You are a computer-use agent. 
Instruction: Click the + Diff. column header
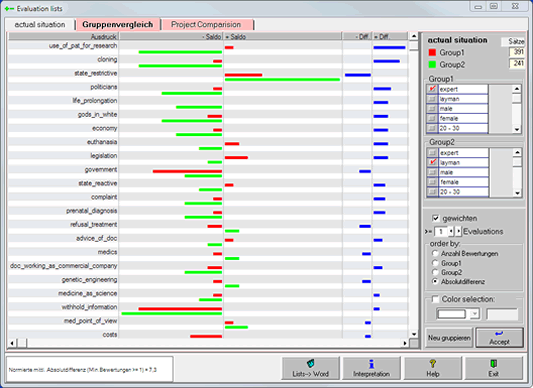(x=390, y=36)
